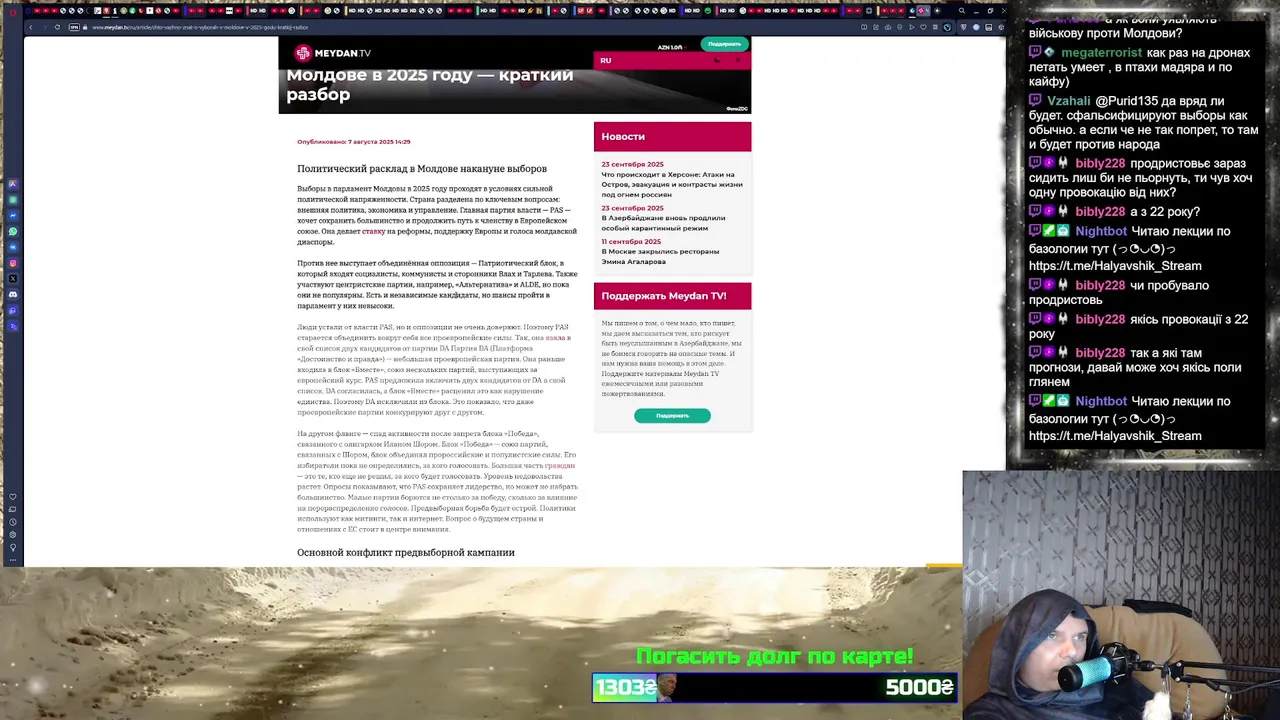
Task: Click heading 'Основной конфликт предвыборной кампании'
Action: point(406,552)
